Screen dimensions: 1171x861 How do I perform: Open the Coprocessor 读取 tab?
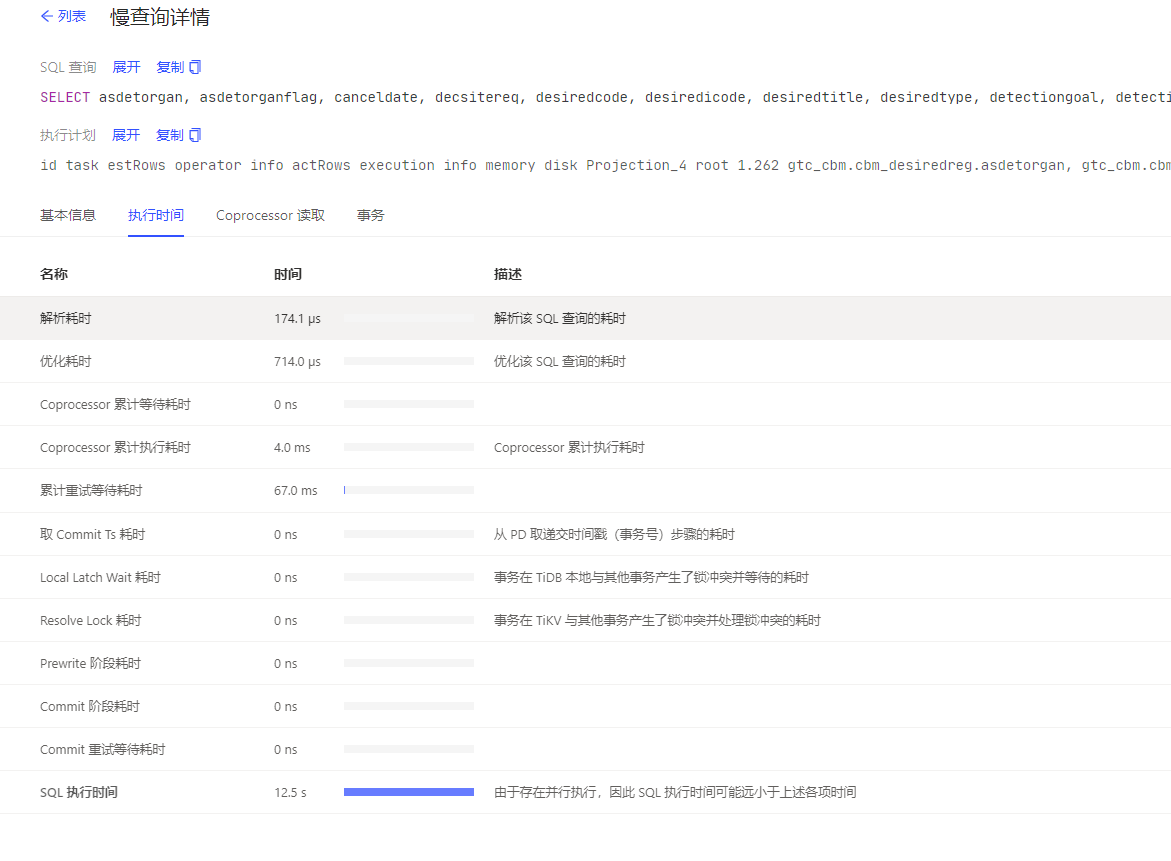coord(270,215)
